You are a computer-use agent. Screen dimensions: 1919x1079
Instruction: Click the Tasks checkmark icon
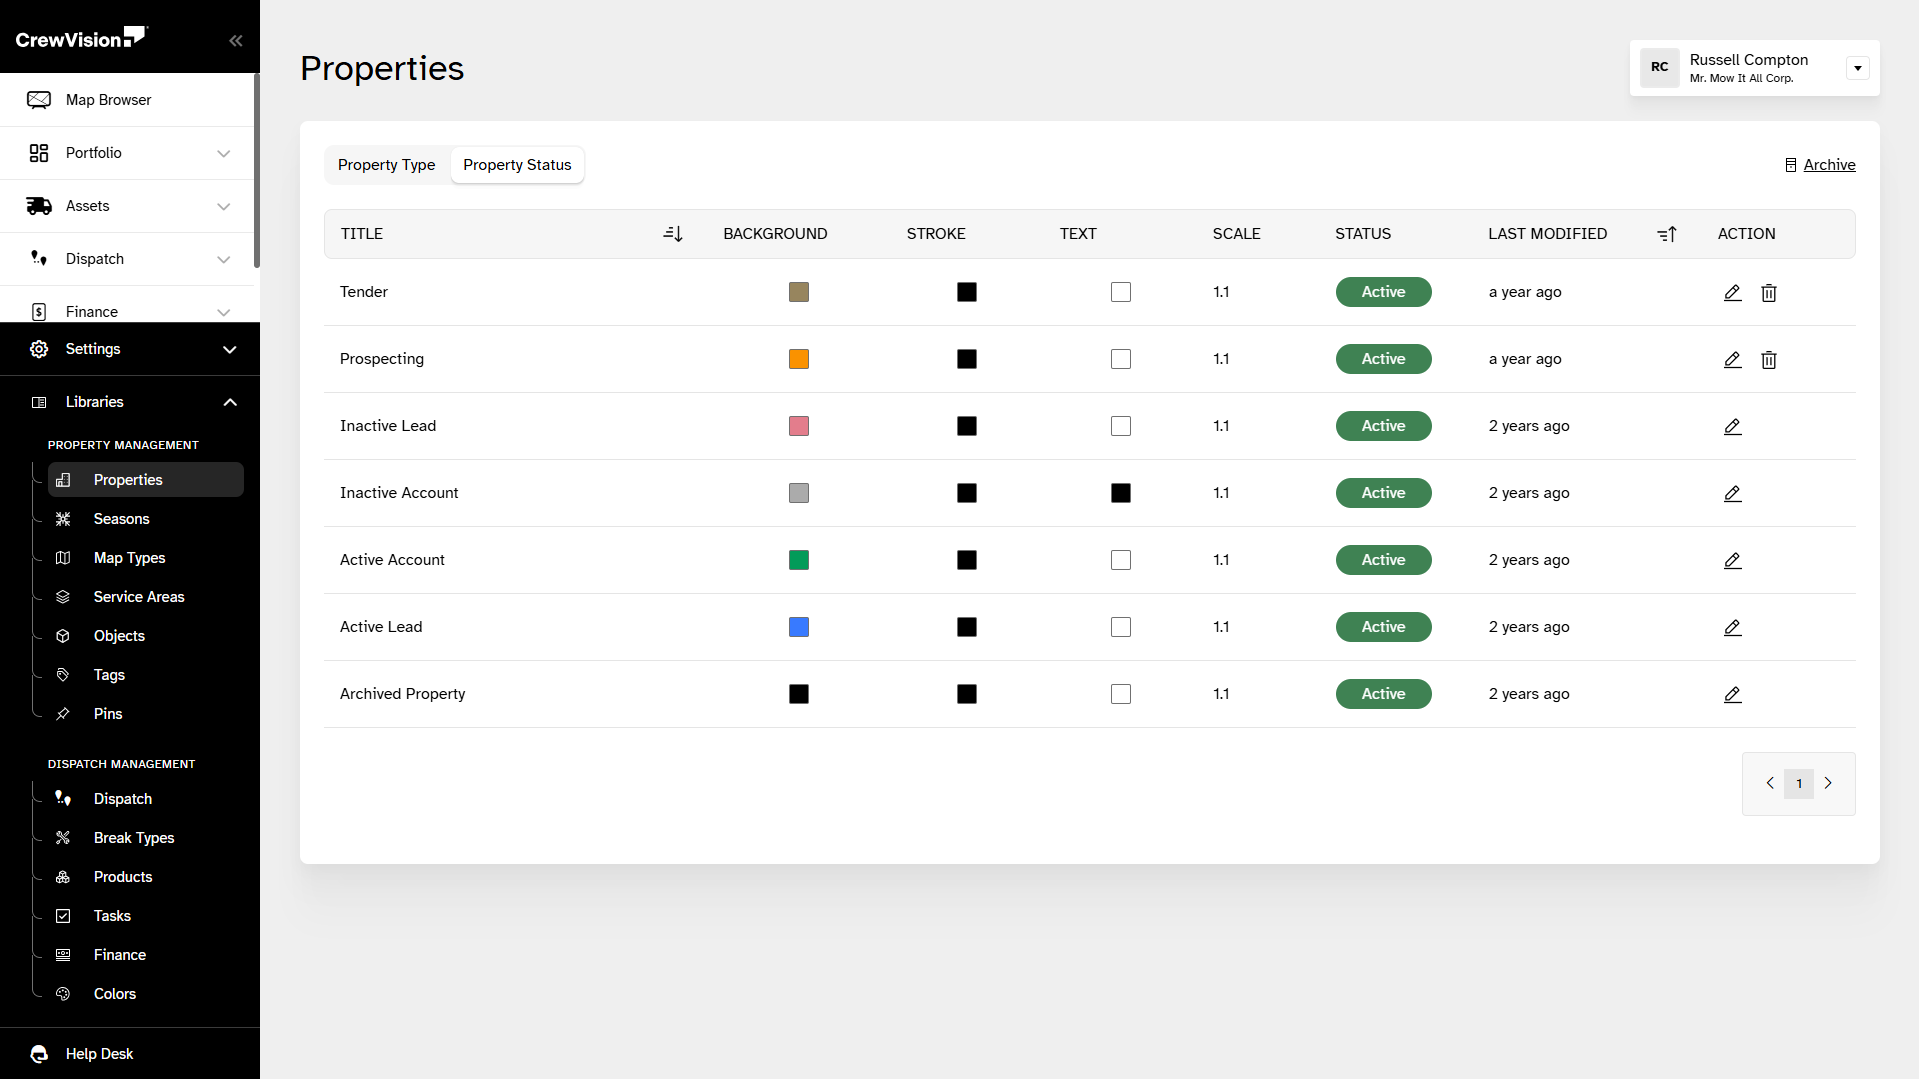click(63, 916)
